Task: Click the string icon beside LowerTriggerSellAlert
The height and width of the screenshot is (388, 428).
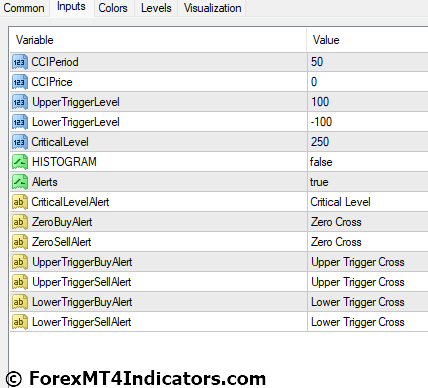Action: (x=20, y=322)
